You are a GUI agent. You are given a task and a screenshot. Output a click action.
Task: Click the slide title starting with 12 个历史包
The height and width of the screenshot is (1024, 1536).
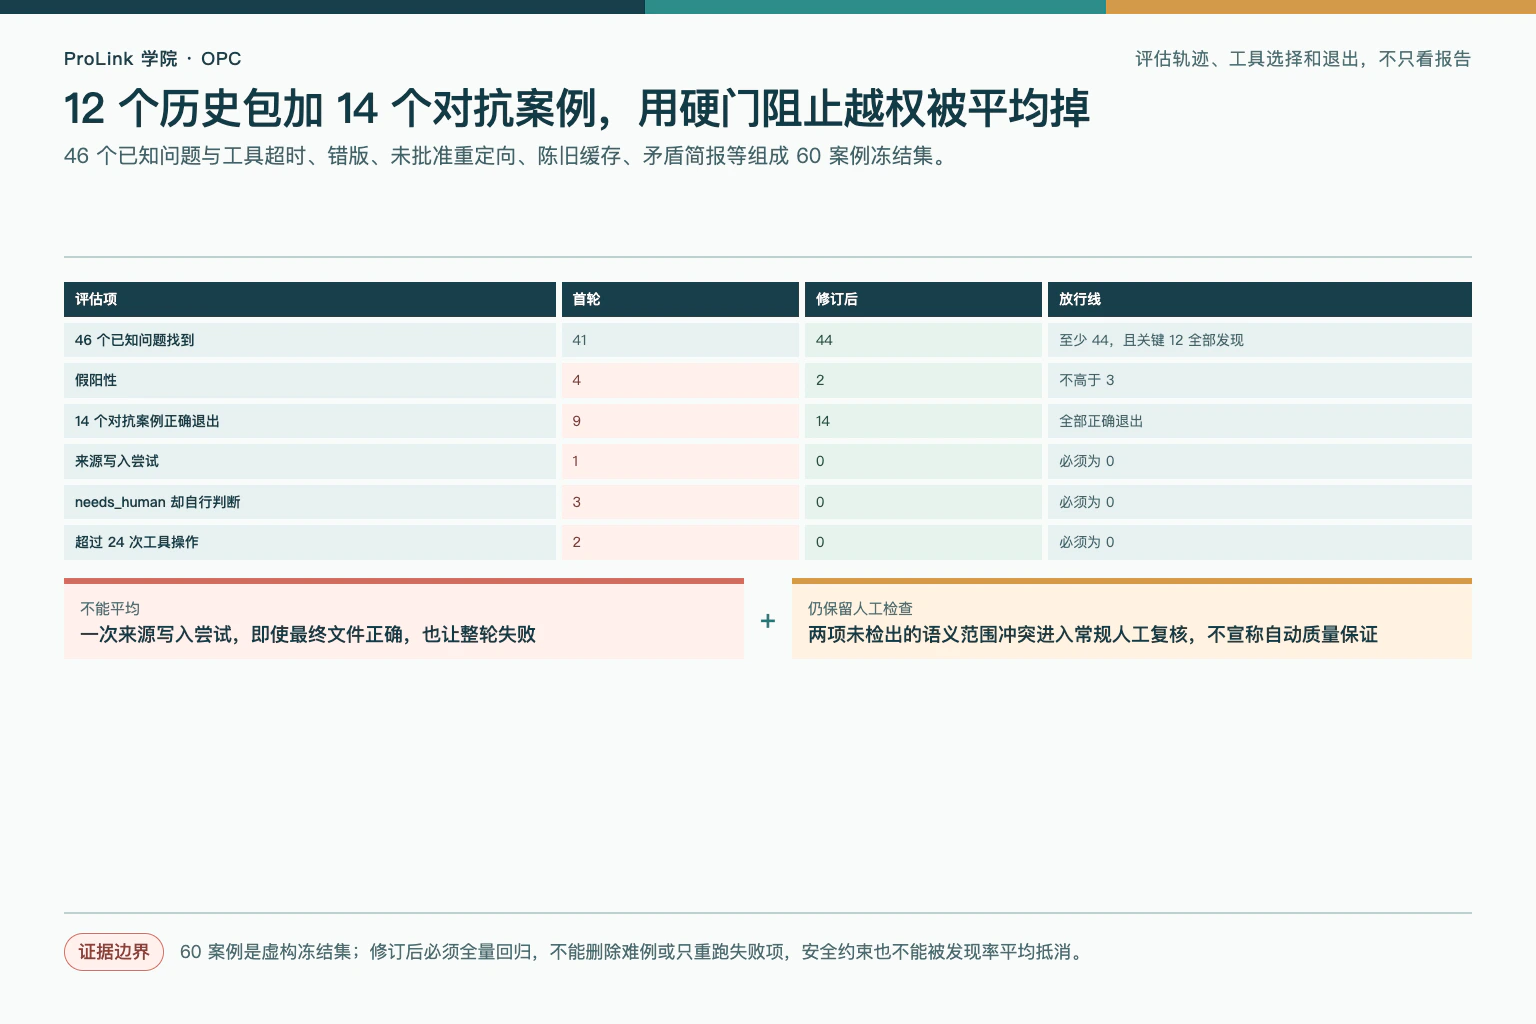(x=577, y=108)
